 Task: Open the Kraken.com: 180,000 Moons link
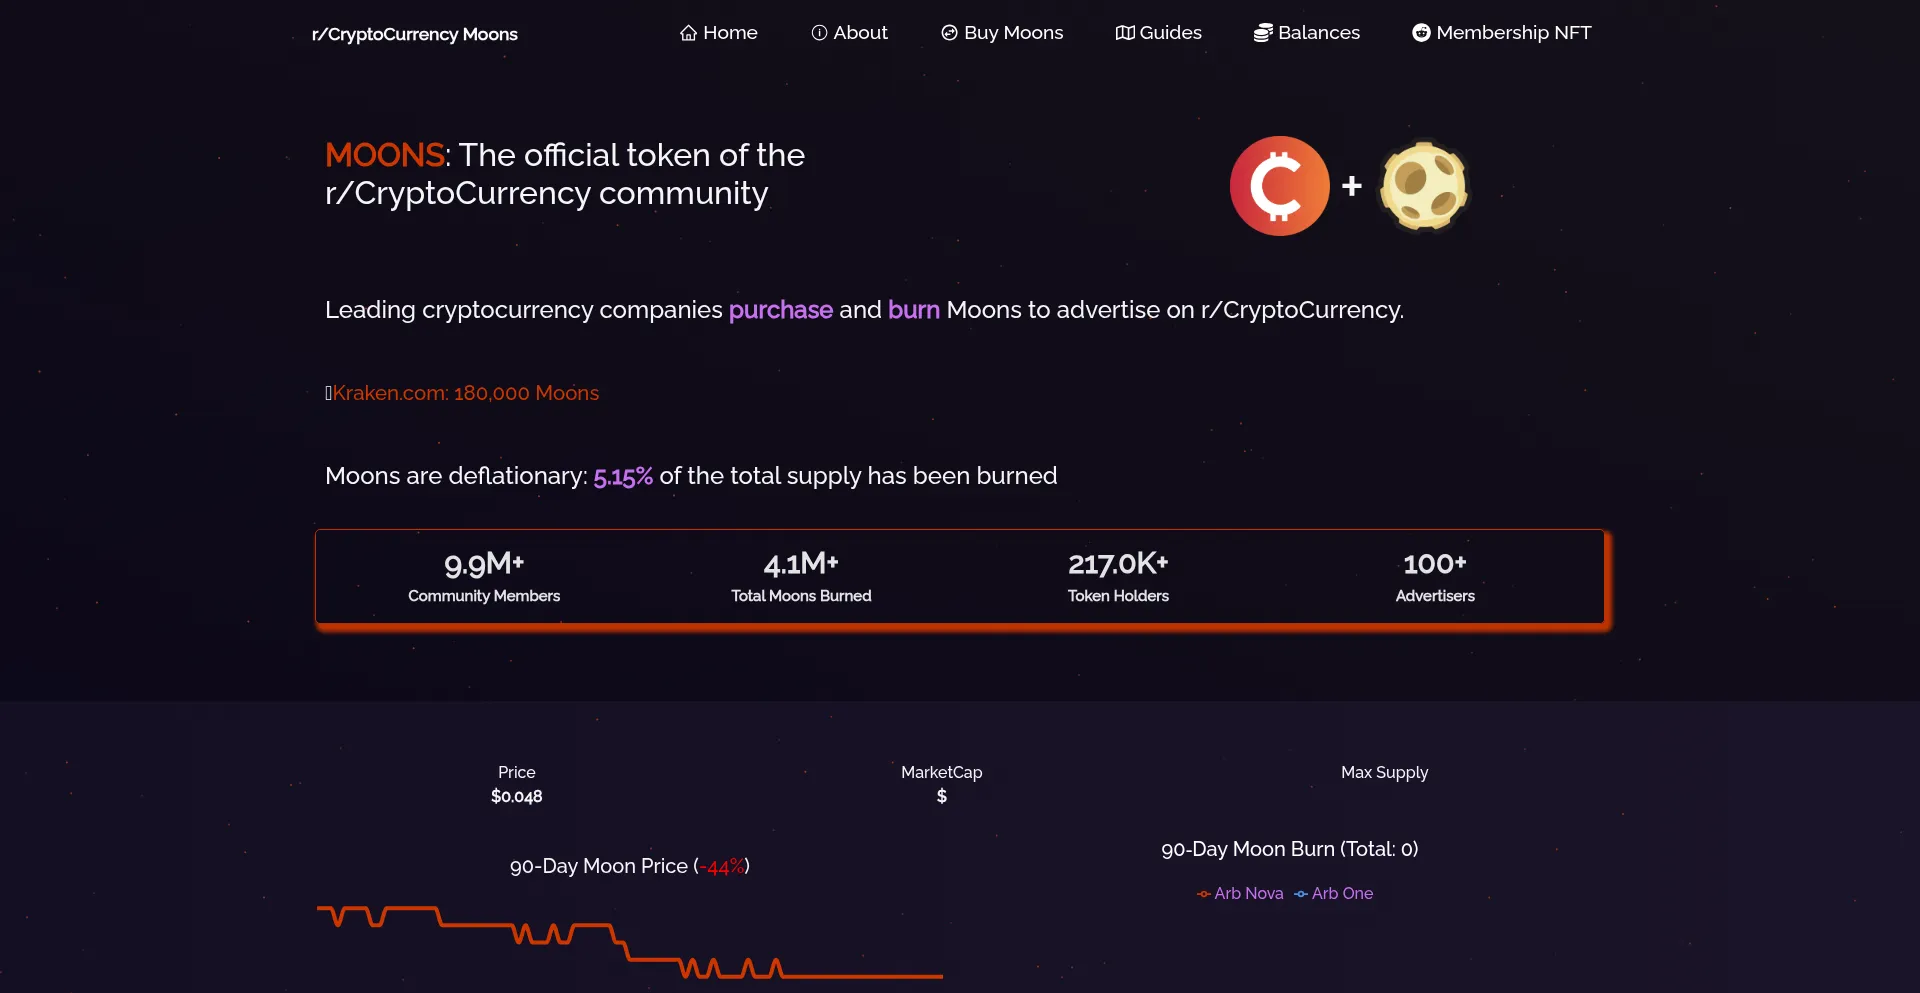point(464,392)
